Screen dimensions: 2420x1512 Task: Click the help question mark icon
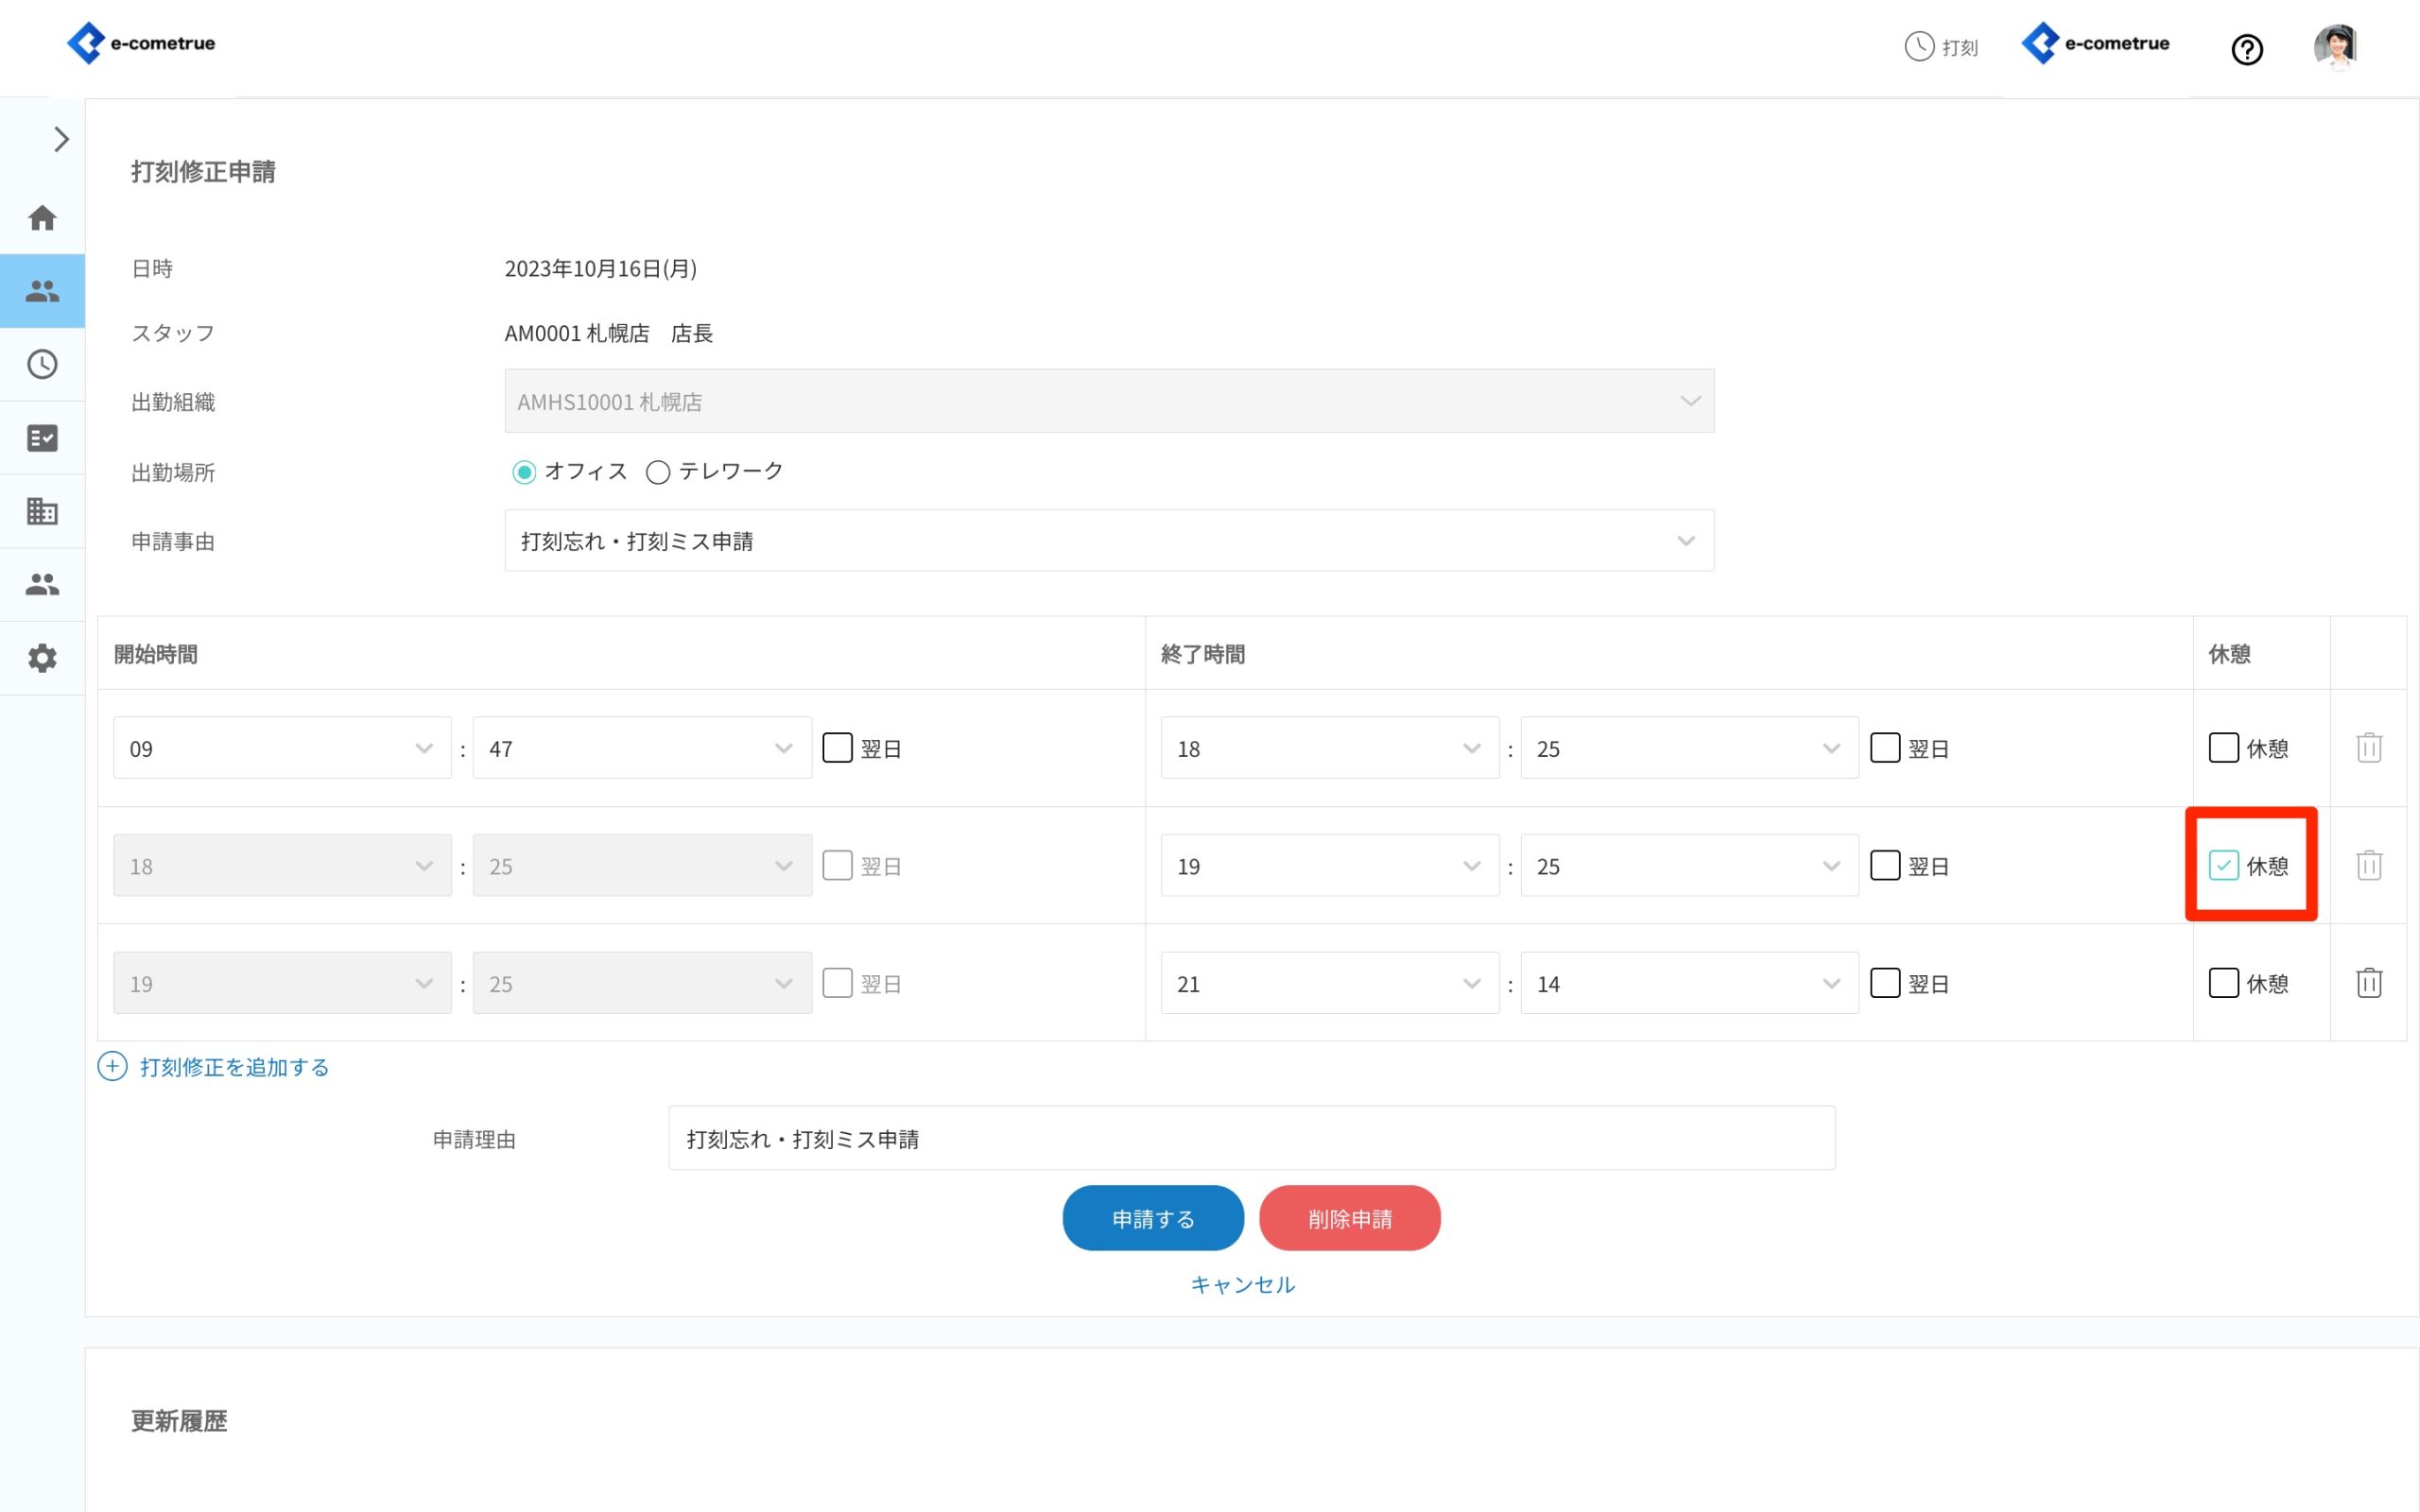pyautogui.click(x=2246, y=49)
